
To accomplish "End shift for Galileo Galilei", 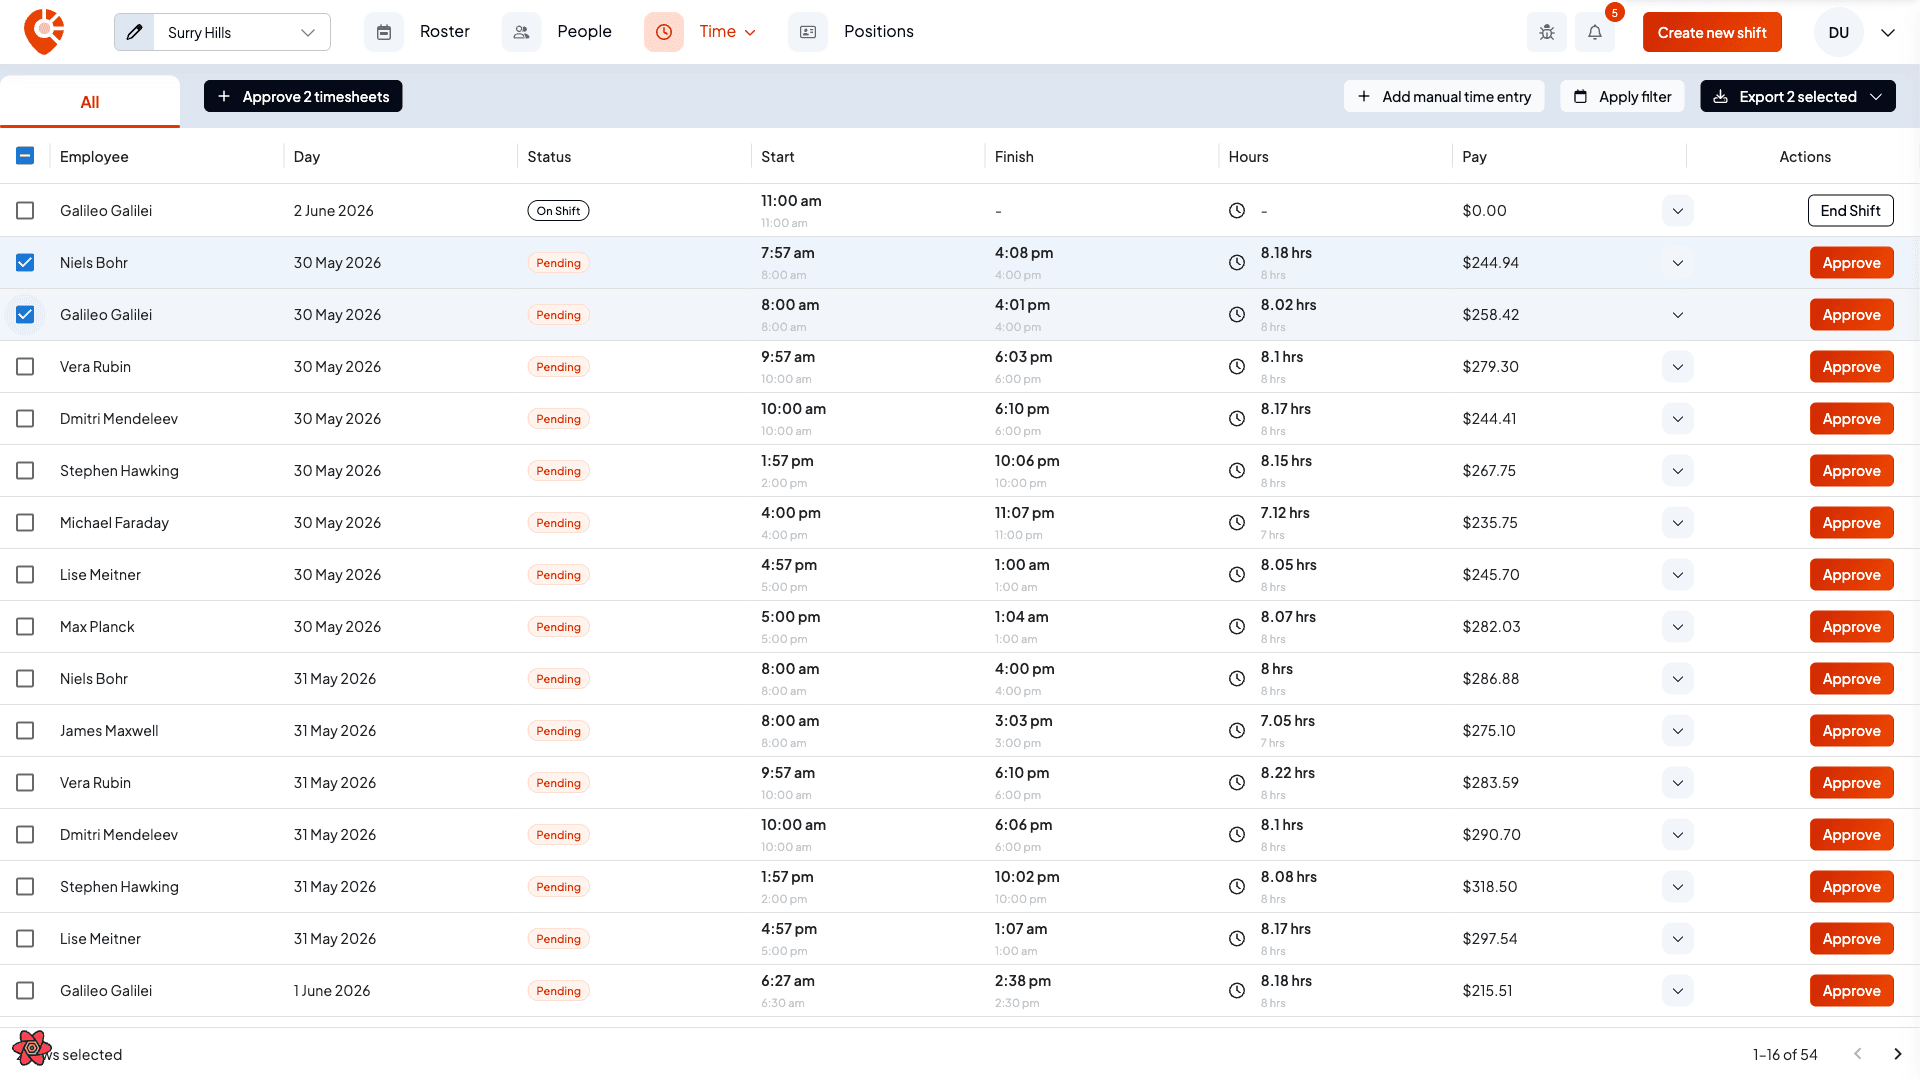I will (1850, 211).
